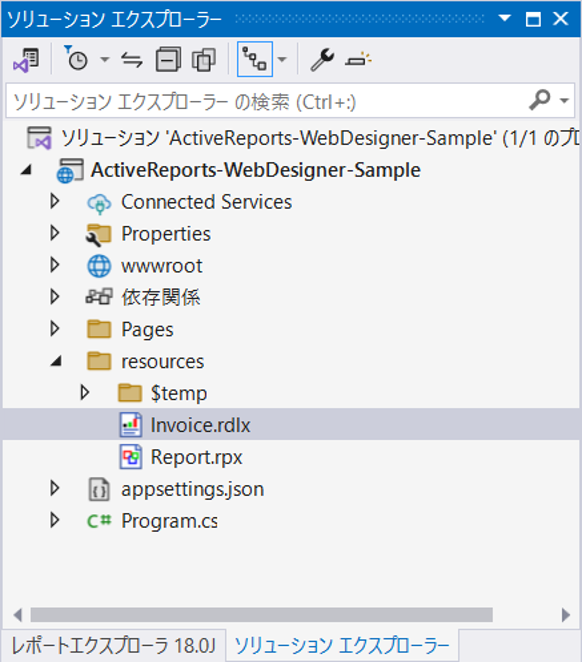Expand the $temp folder
582x662 pixels.
click(84, 393)
